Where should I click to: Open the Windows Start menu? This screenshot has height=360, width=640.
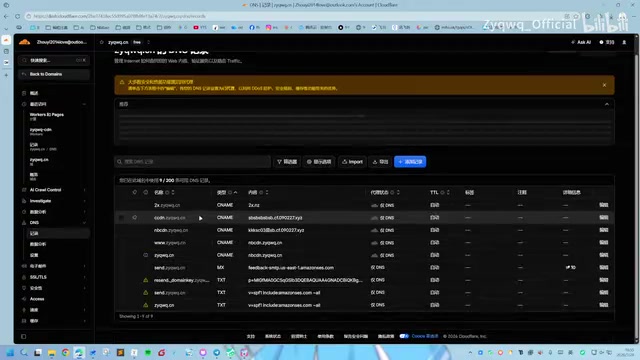point(10,352)
